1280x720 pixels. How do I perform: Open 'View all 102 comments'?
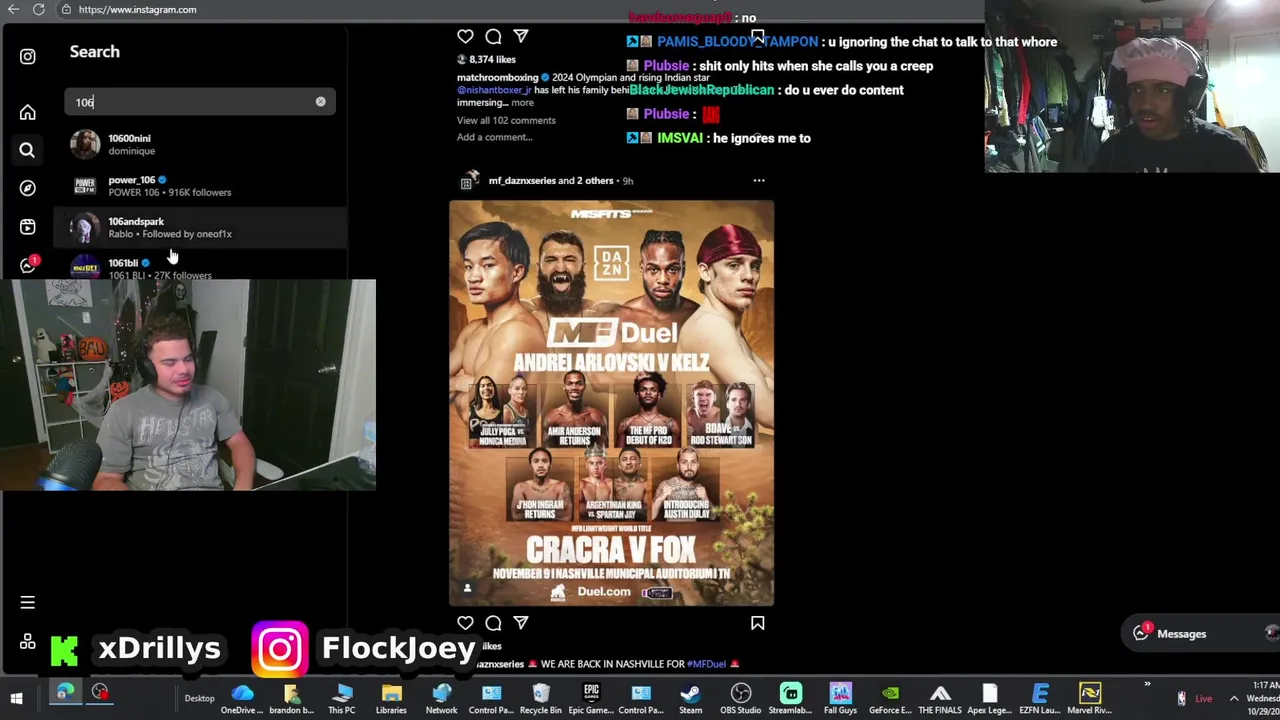point(506,120)
